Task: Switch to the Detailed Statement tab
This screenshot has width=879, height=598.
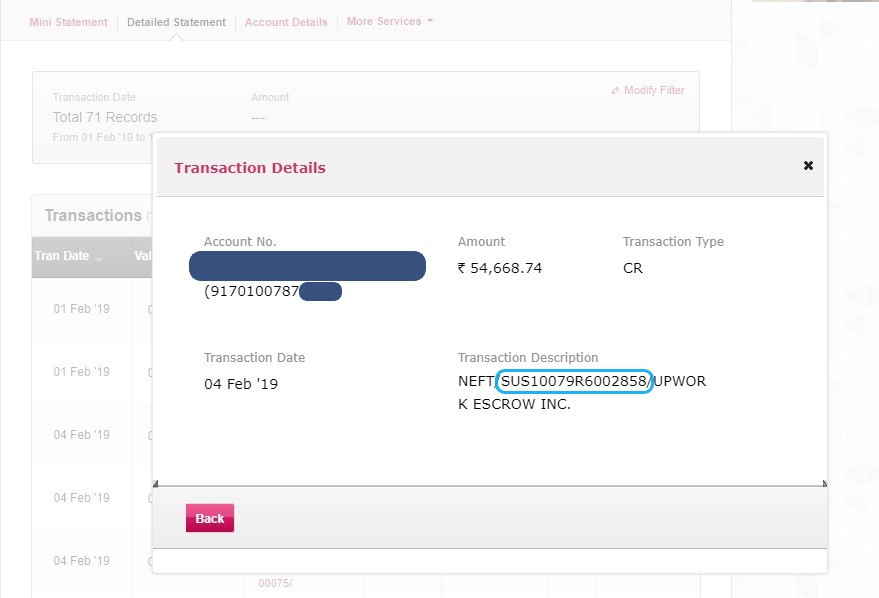Action: (176, 22)
